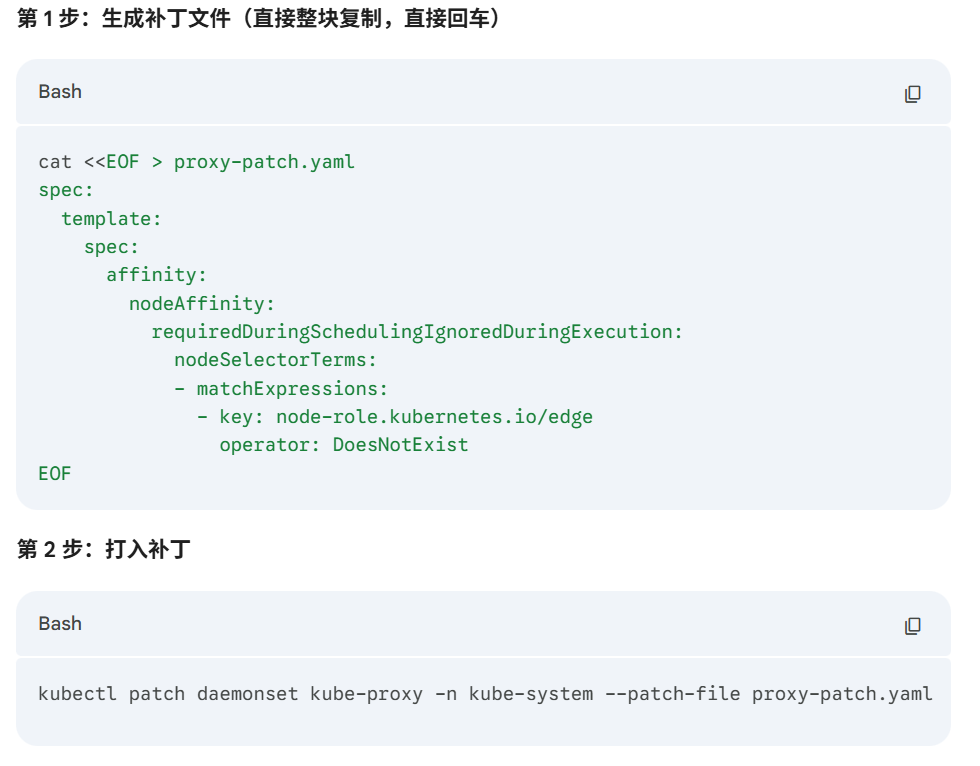Click the closing EOF line

coord(55,474)
